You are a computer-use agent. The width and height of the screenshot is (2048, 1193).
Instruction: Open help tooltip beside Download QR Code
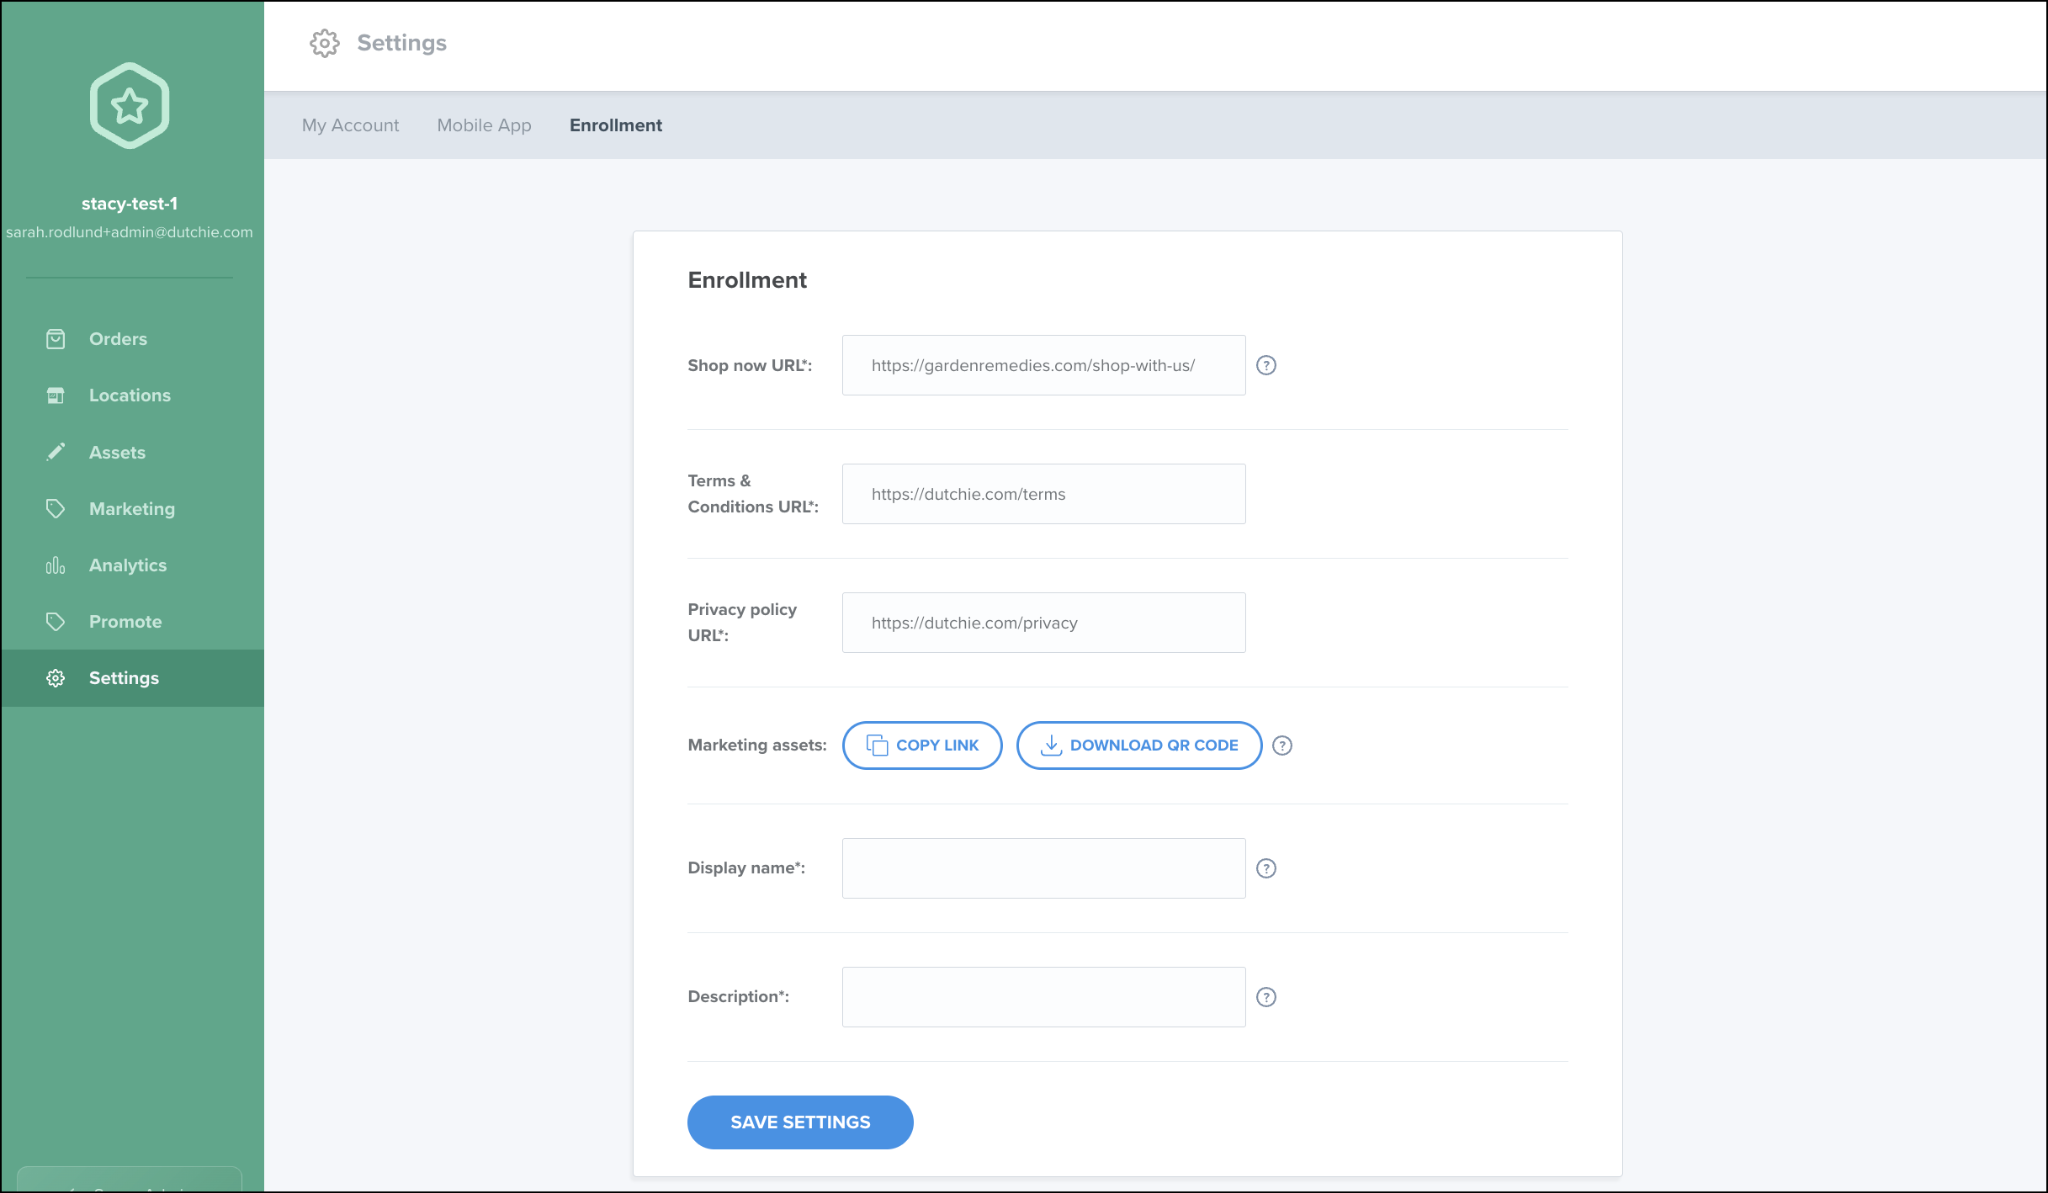click(x=1282, y=745)
